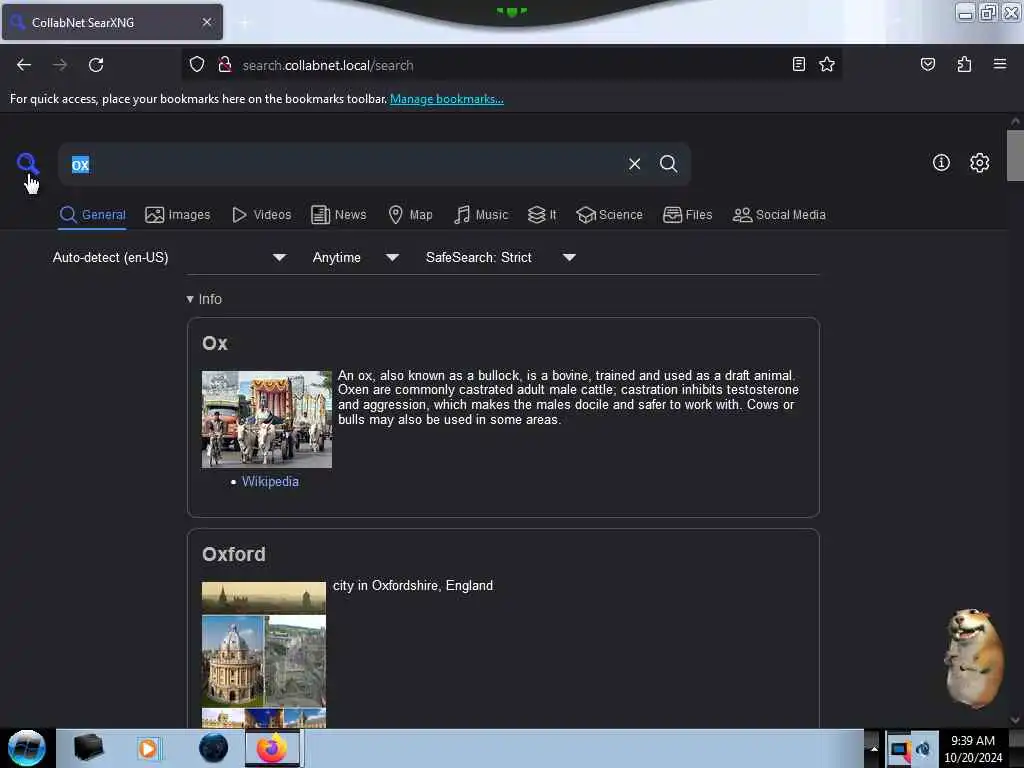
Task: Reload the current page
Action: (96, 65)
